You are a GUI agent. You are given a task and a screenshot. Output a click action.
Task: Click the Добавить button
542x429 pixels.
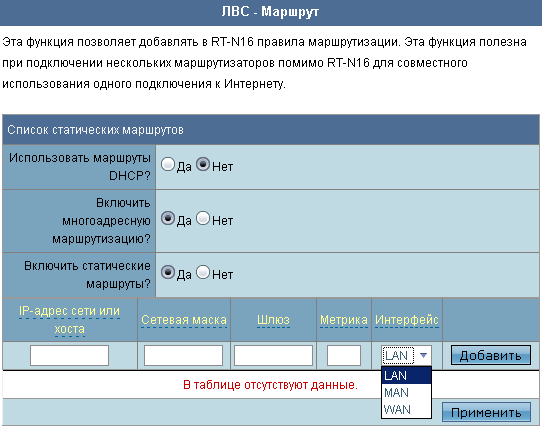pyautogui.click(x=490, y=355)
